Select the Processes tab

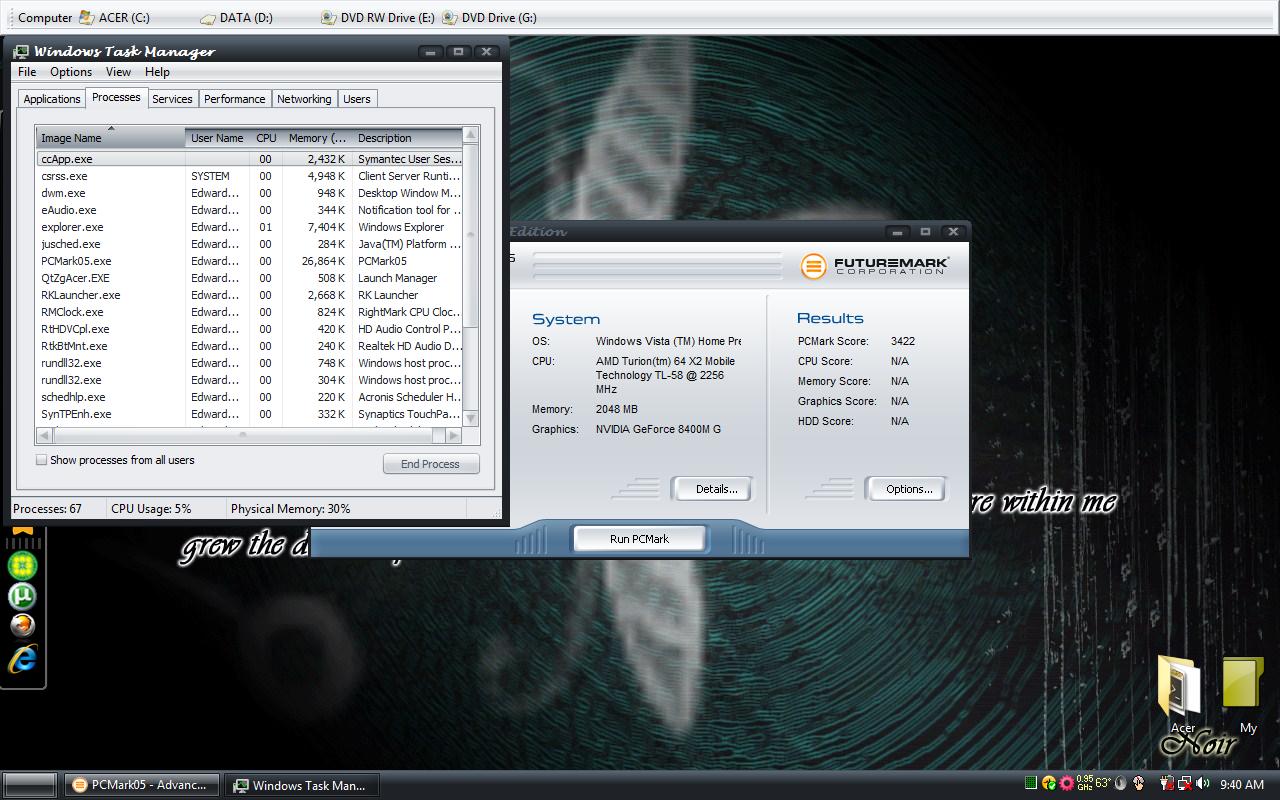coord(116,97)
